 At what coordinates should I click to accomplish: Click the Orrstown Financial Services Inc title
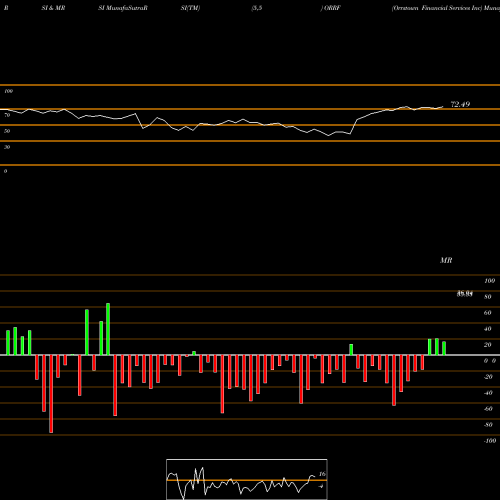437,8
